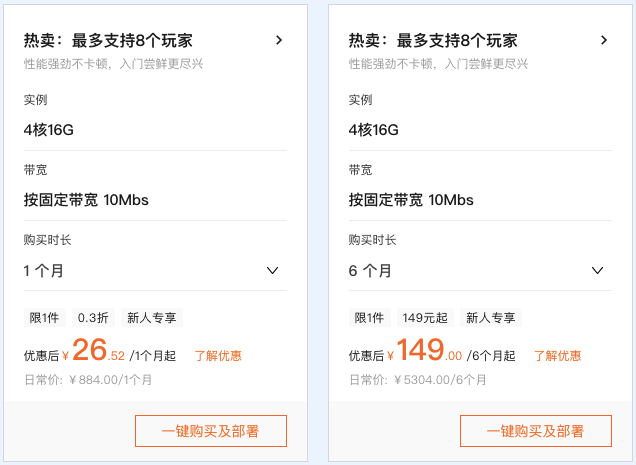Click the 0.3折 discount tag
Screen dimensions: 636x465
click(95, 318)
